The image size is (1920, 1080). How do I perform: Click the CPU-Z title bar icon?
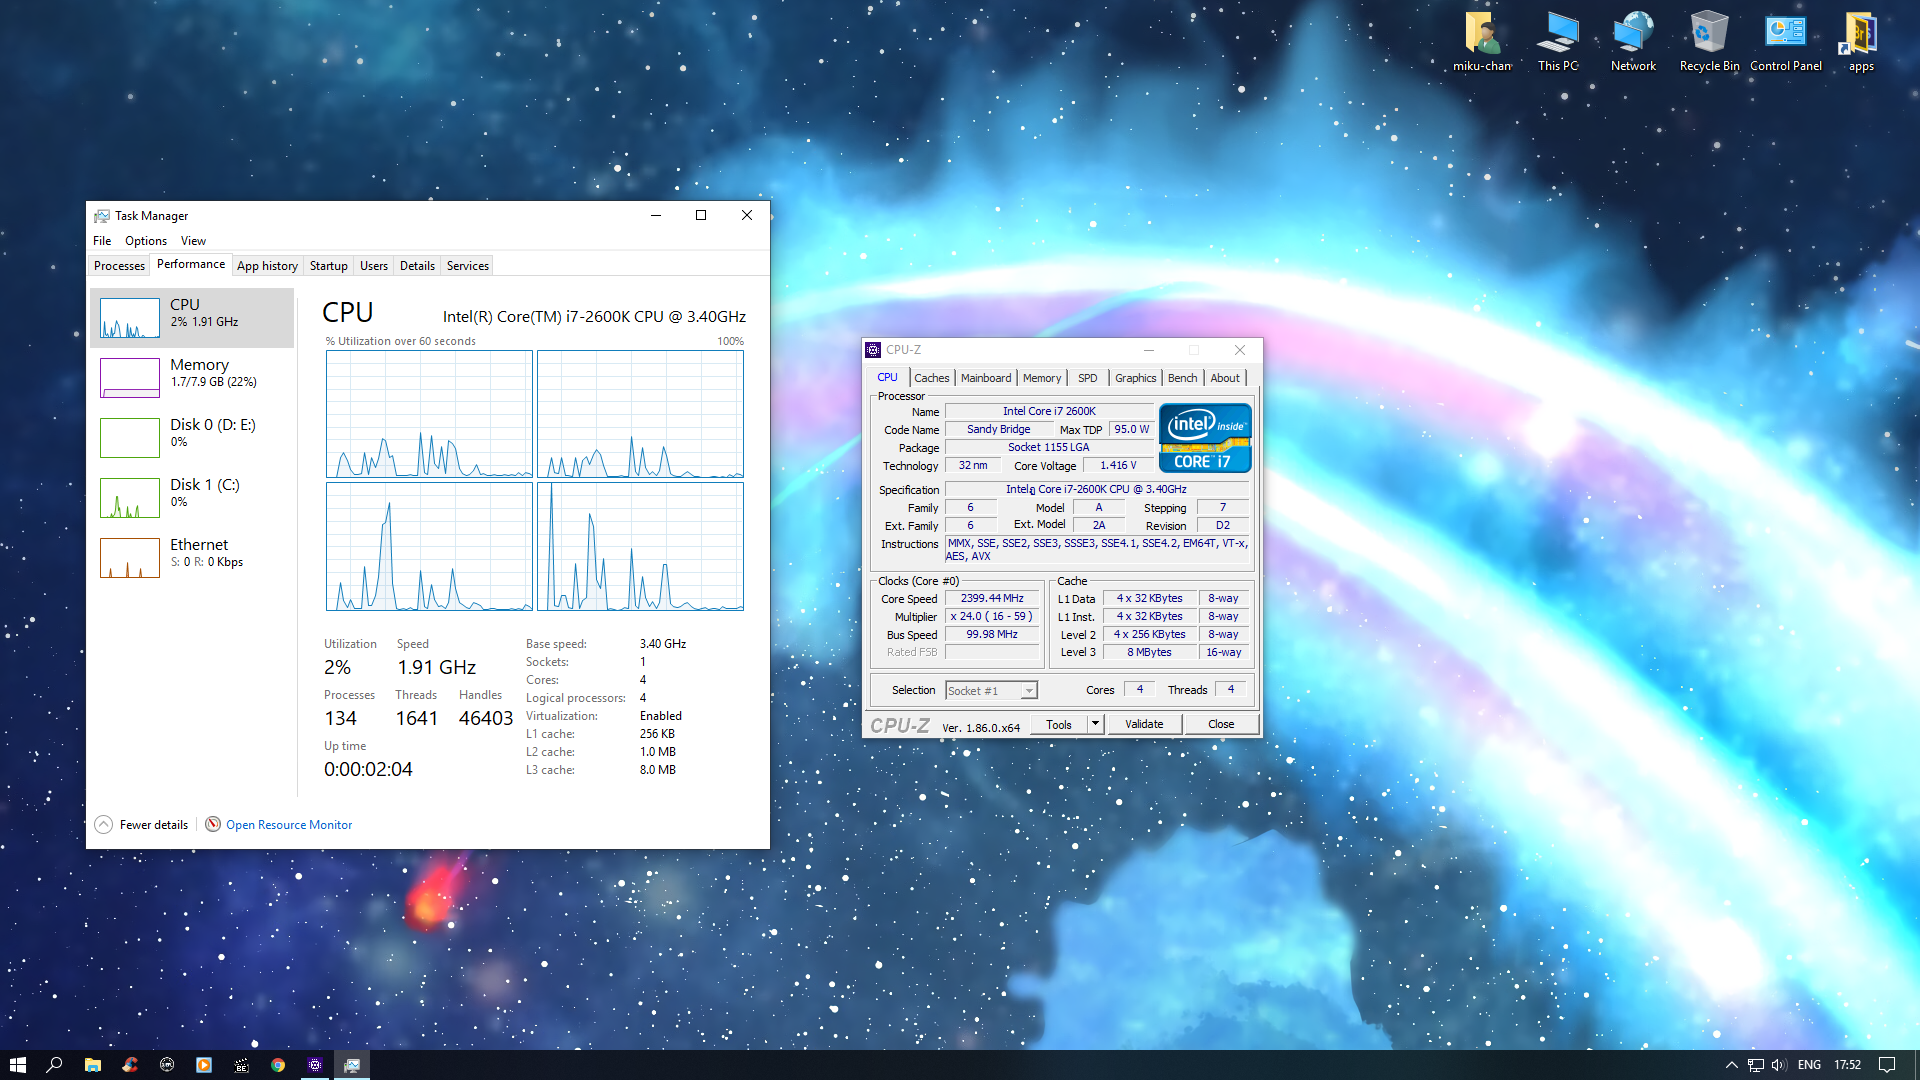(x=873, y=350)
